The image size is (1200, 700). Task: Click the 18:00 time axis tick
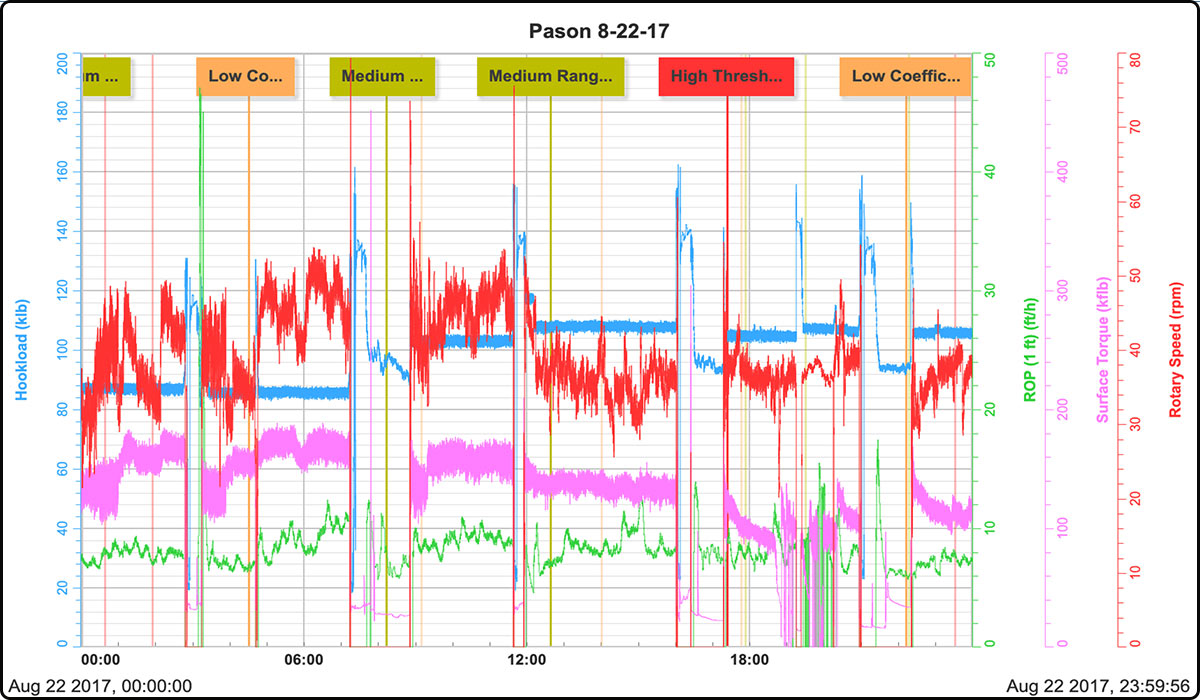[749, 660]
